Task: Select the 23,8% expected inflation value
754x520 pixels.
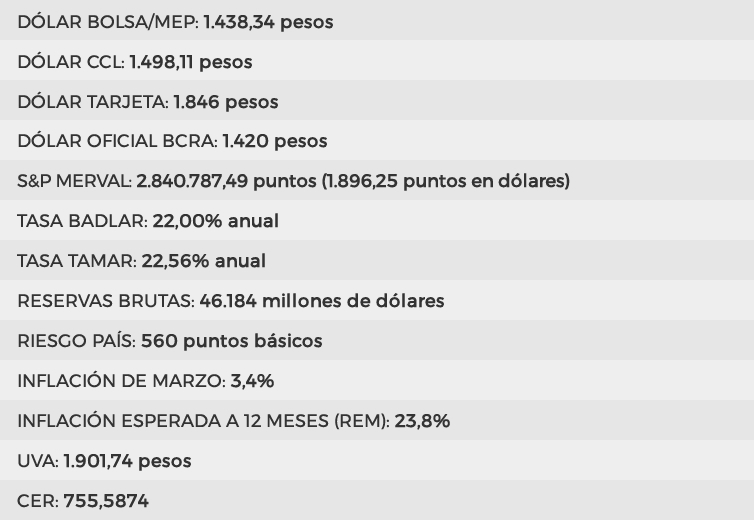Action: pos(422,421)
